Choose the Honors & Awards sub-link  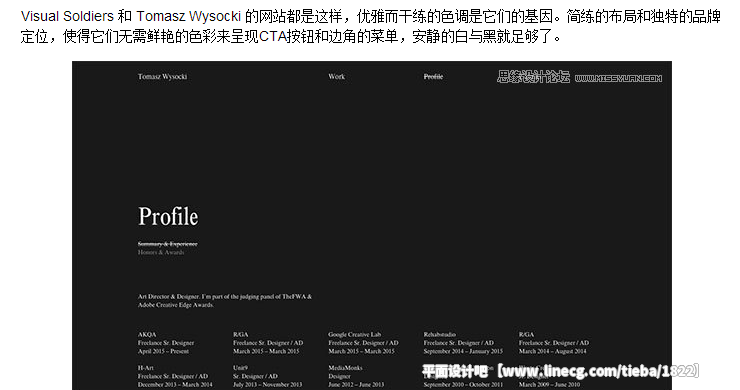161,252
